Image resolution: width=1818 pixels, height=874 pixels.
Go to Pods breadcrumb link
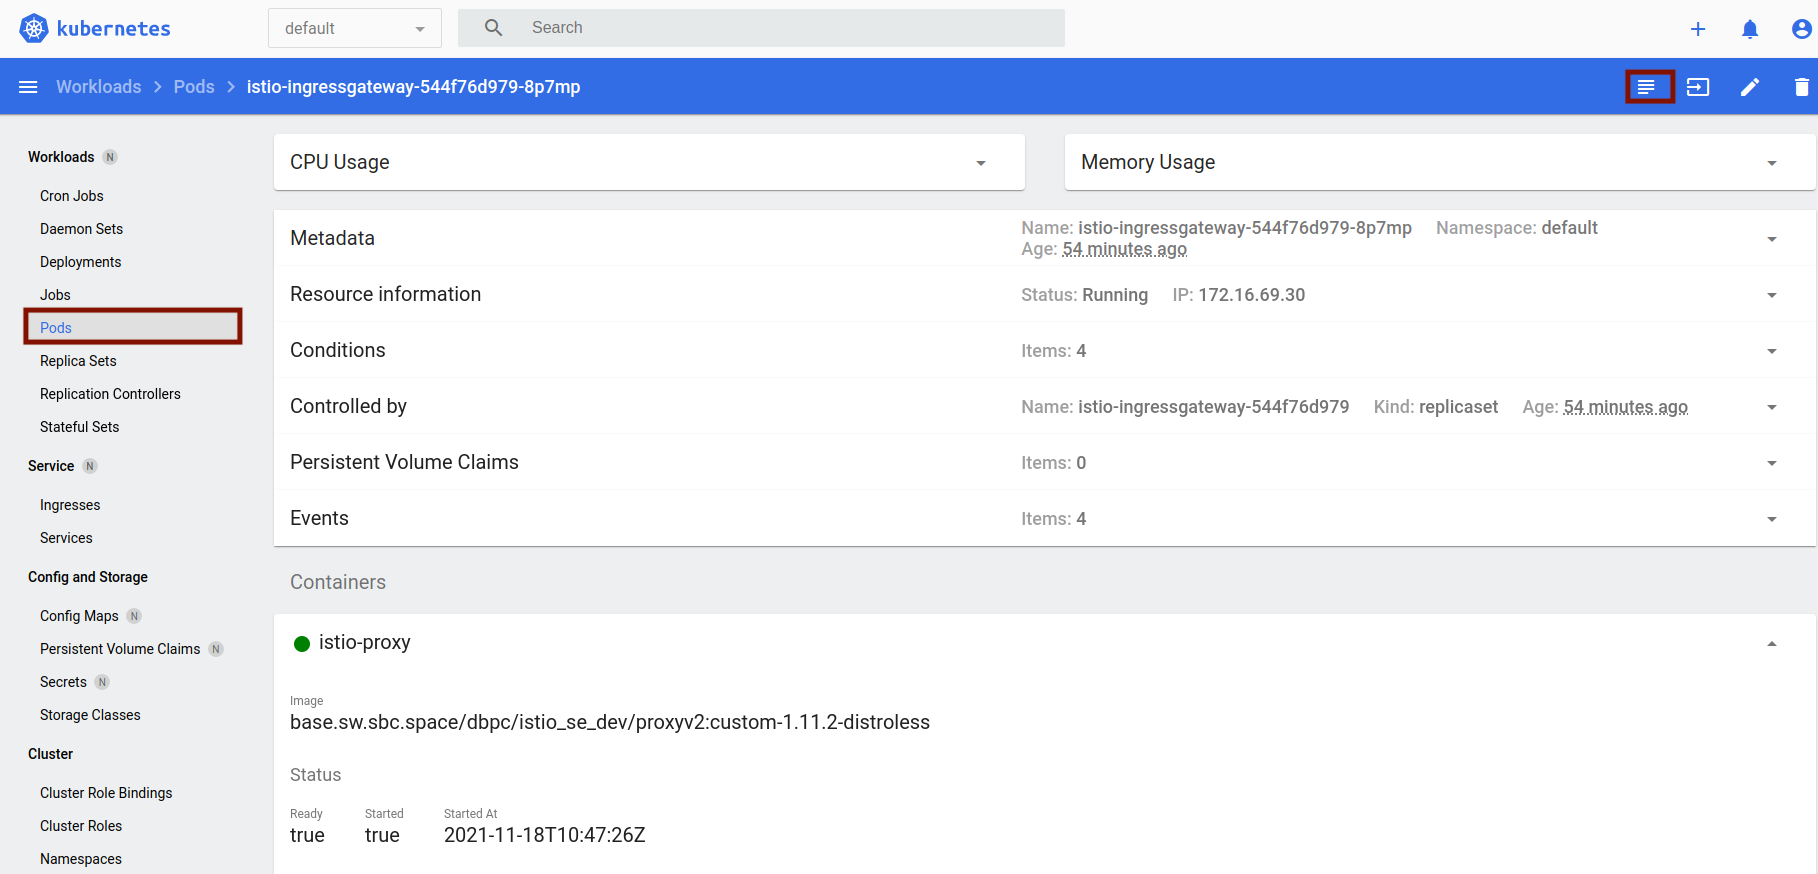point(194,87)
